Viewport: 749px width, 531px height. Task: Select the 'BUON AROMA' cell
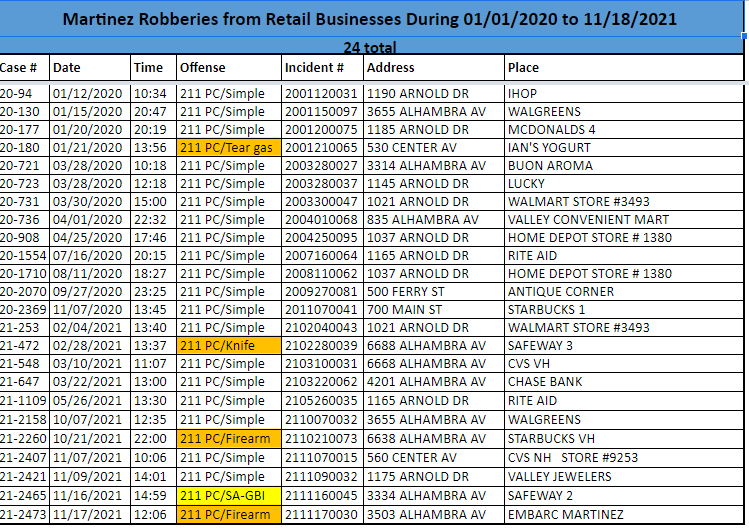pyautogui.click(x=624, y=166)
